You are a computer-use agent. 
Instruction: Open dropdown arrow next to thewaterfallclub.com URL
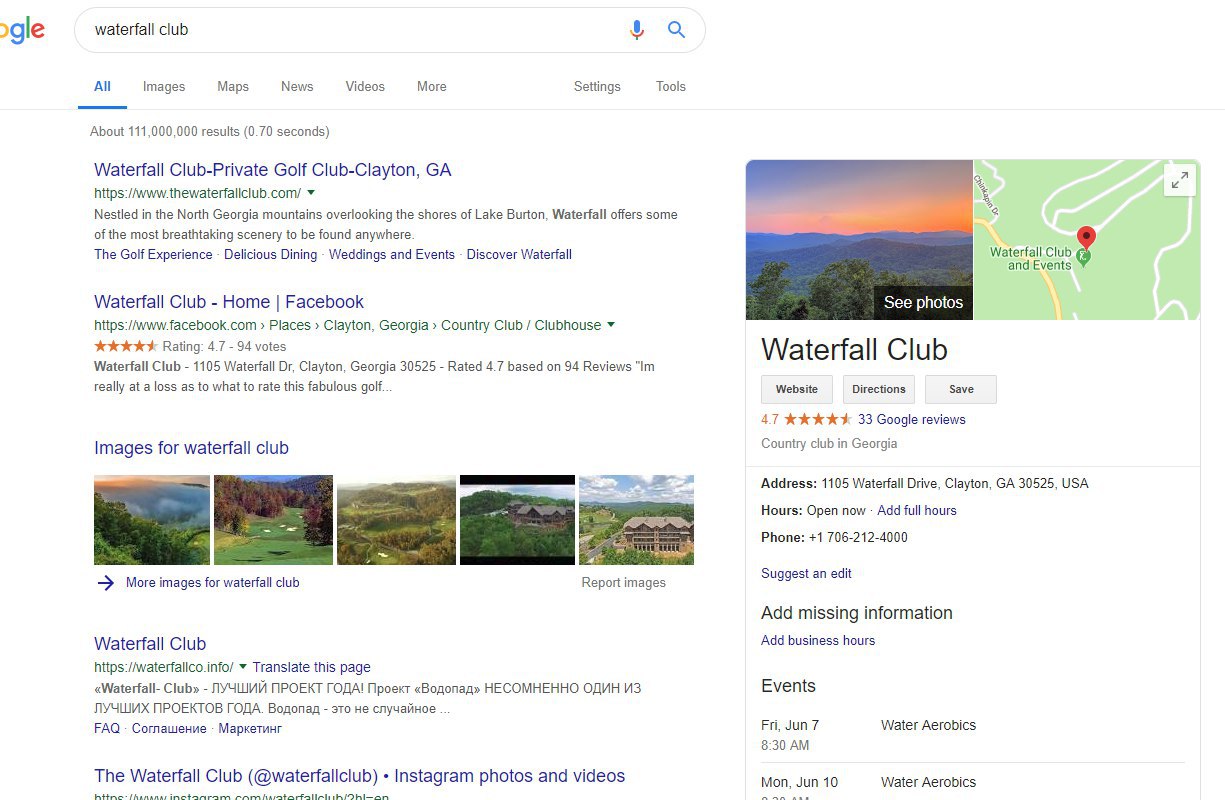point(311,193)
